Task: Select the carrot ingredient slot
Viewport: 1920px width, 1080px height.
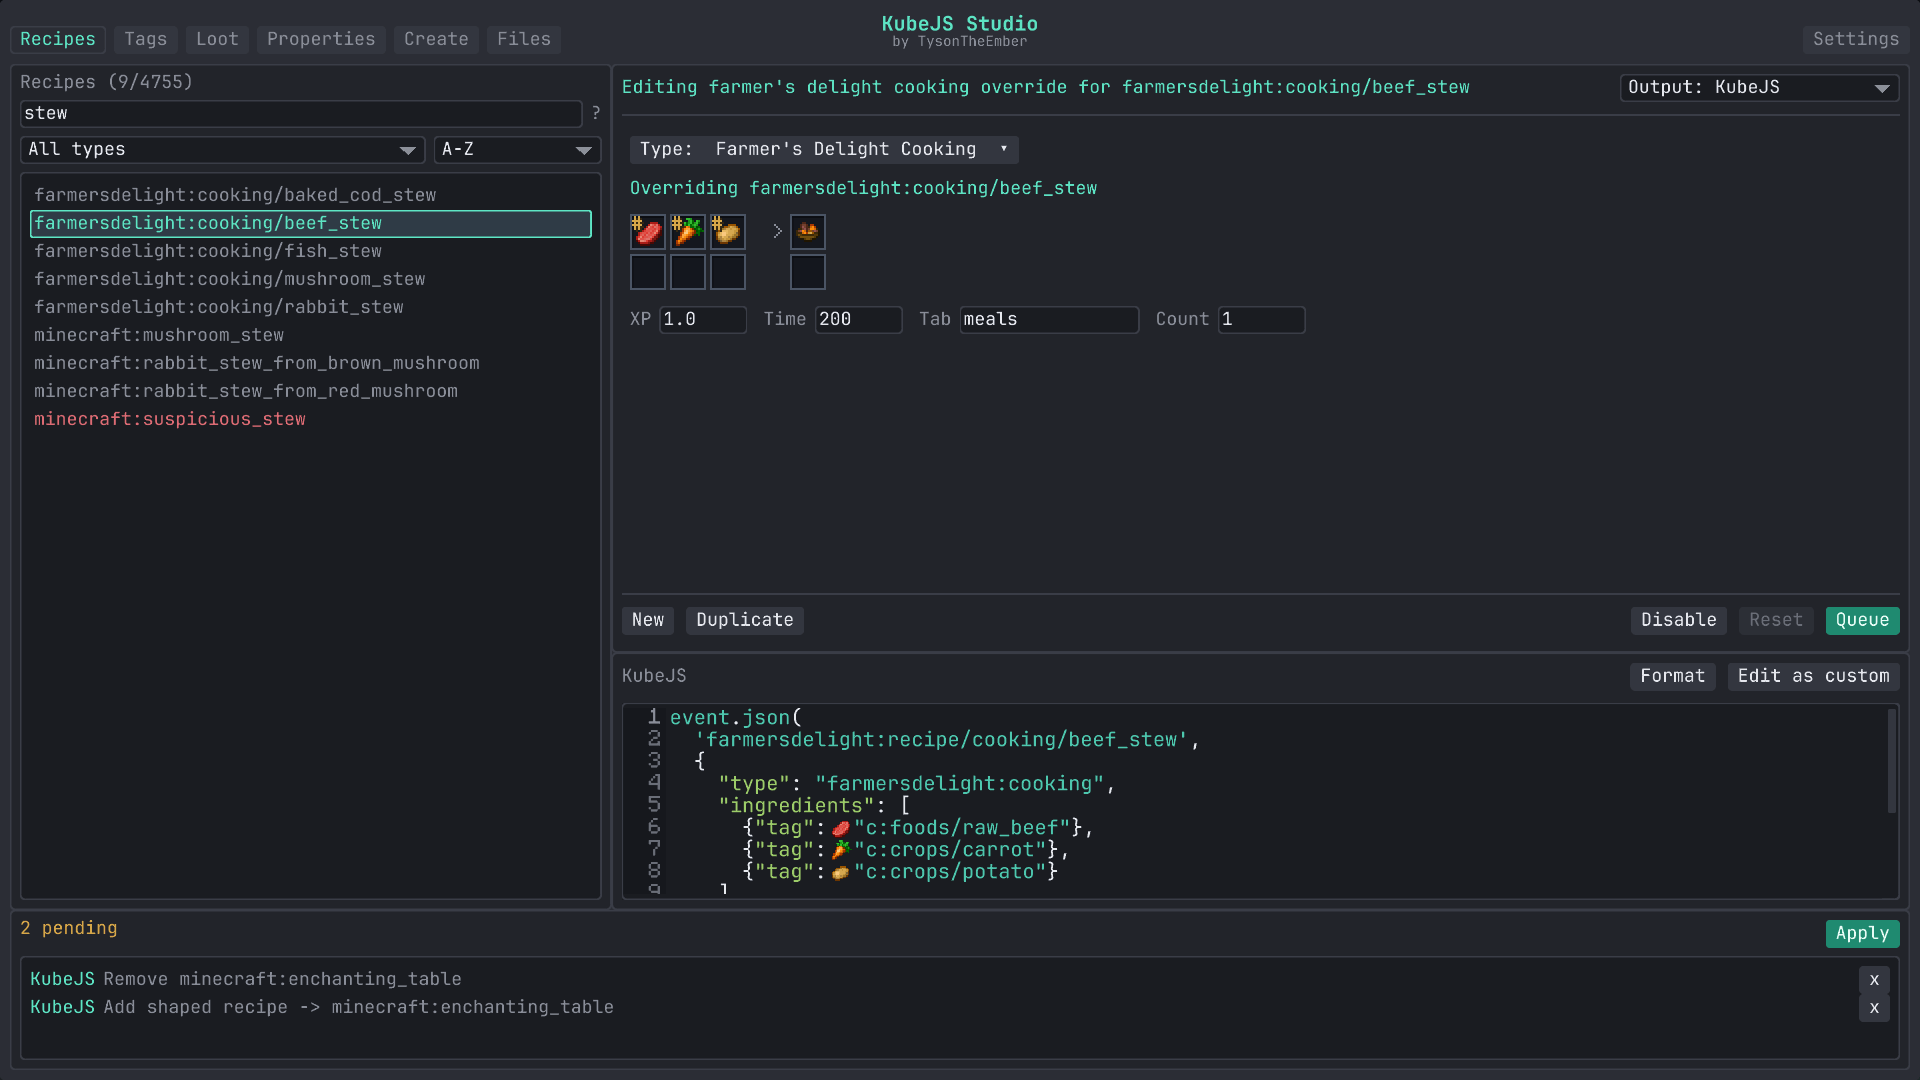Action: (688, 232)
